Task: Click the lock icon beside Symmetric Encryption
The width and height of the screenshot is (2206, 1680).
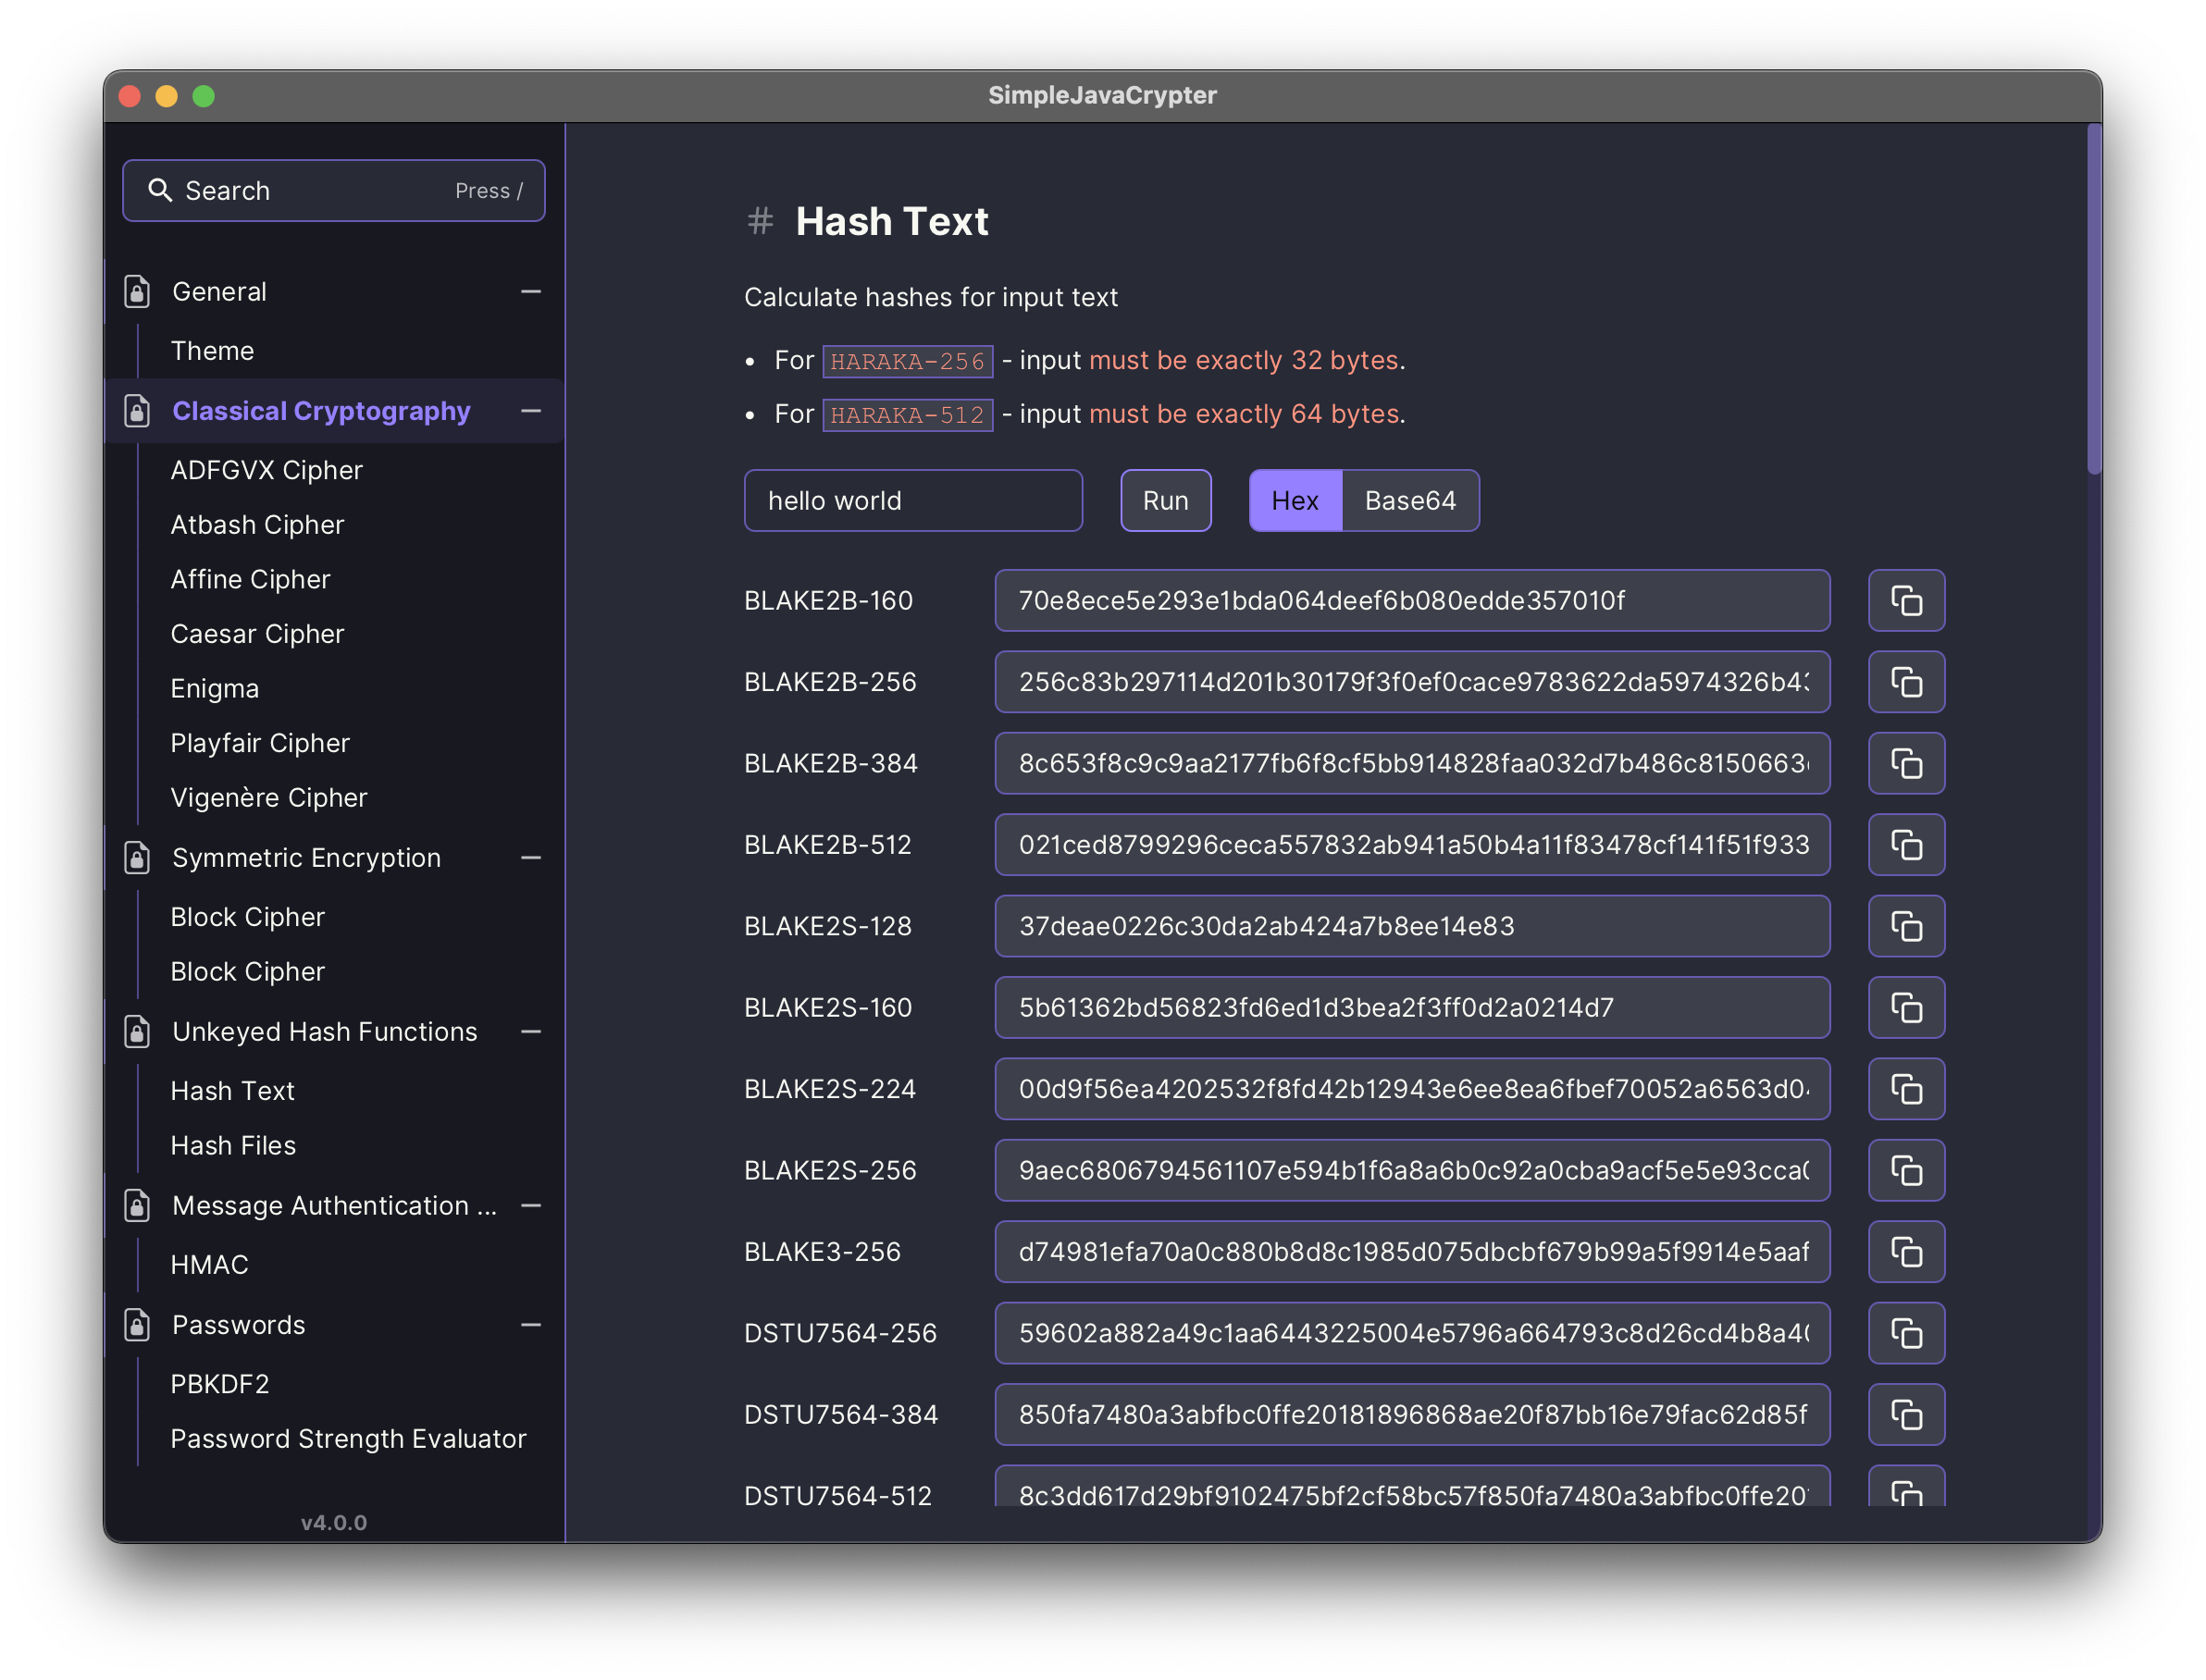Action: (137, 858)
